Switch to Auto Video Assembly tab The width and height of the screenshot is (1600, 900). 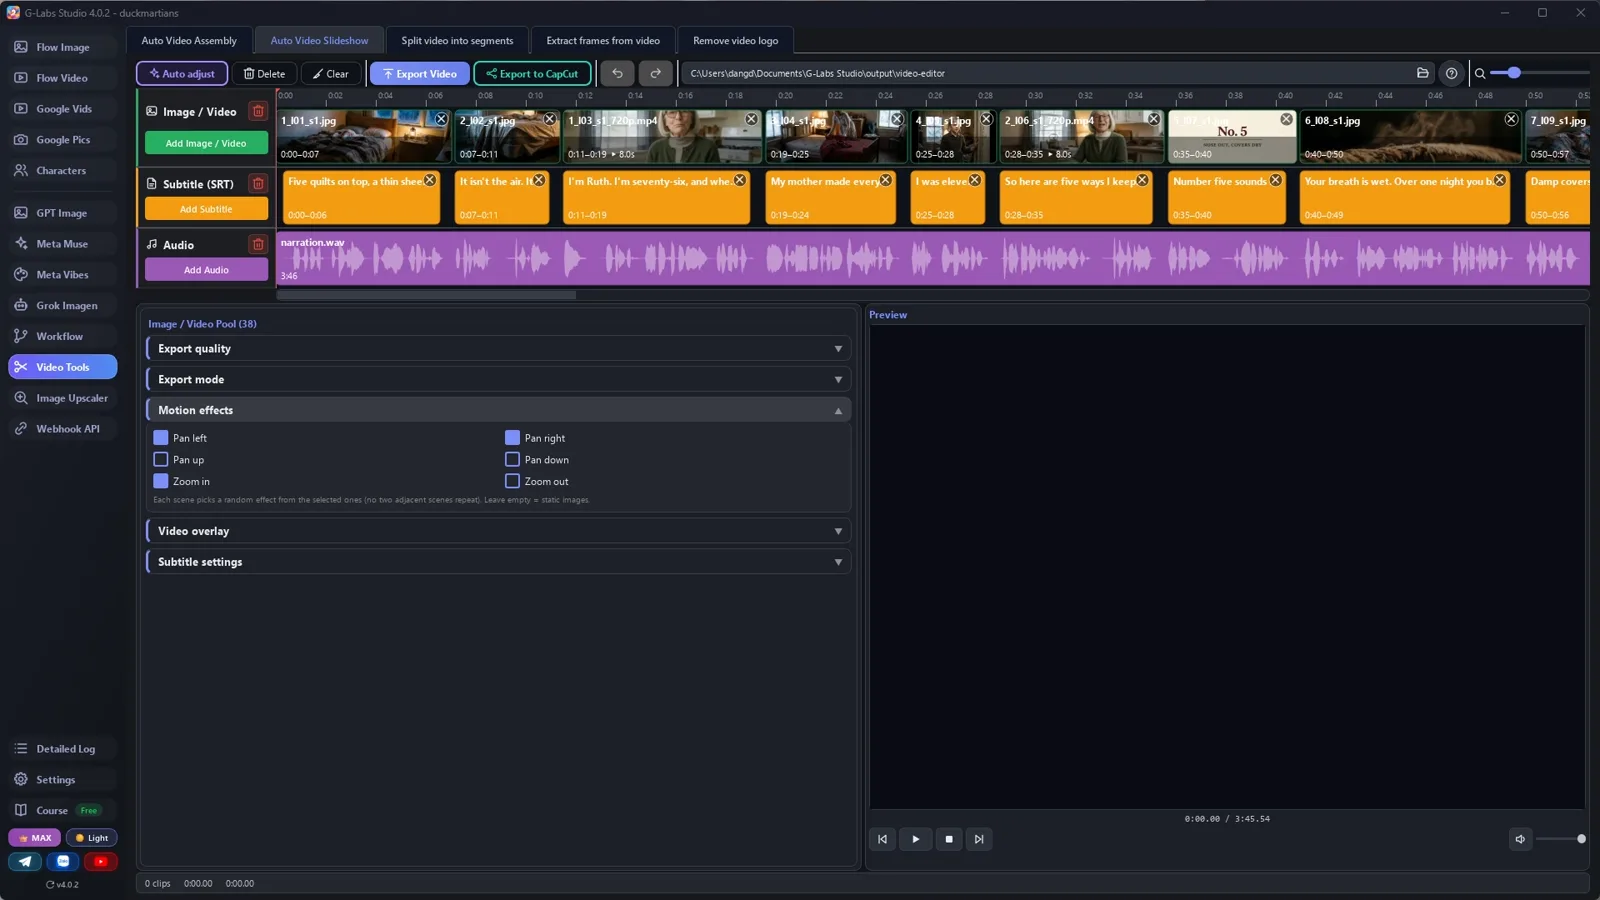point(189,41)
